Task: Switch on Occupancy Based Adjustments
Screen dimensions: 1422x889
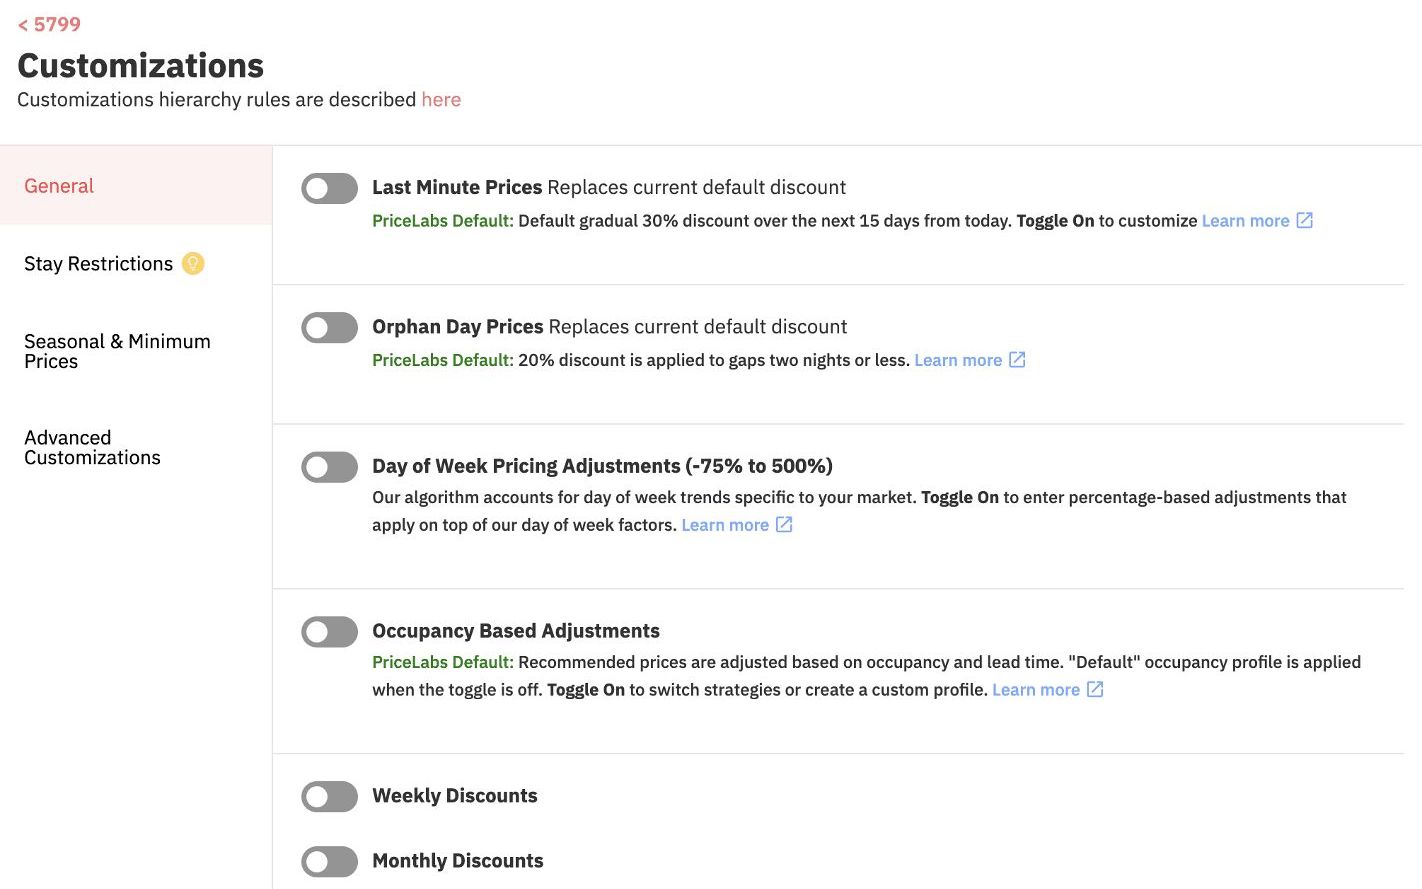Action: pyautogui.click(x=329, y=632)
